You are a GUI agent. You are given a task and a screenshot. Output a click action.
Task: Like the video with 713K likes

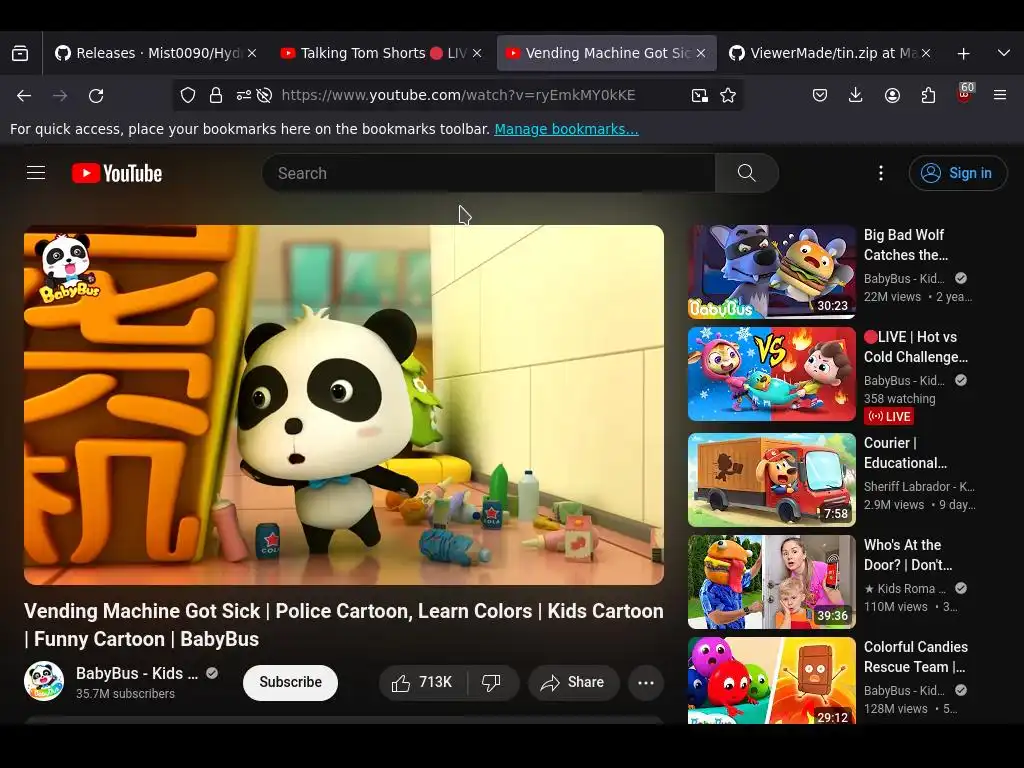(423, 682)
